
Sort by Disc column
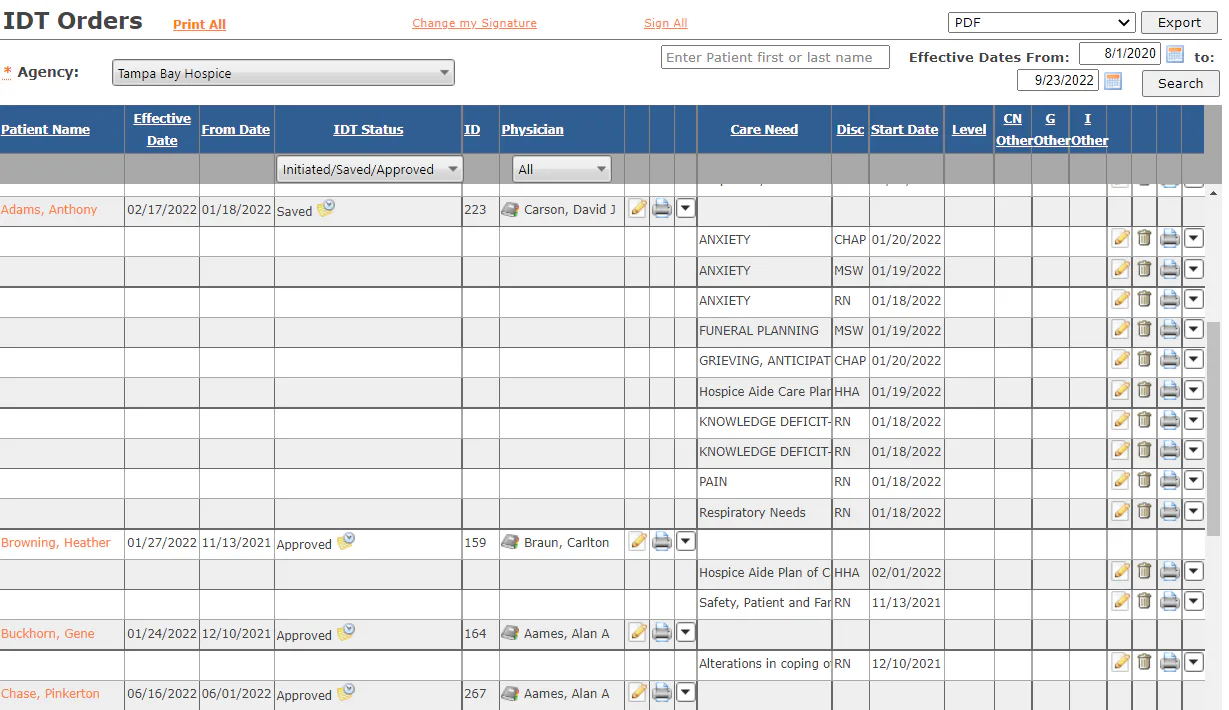[x=850, y=130]
